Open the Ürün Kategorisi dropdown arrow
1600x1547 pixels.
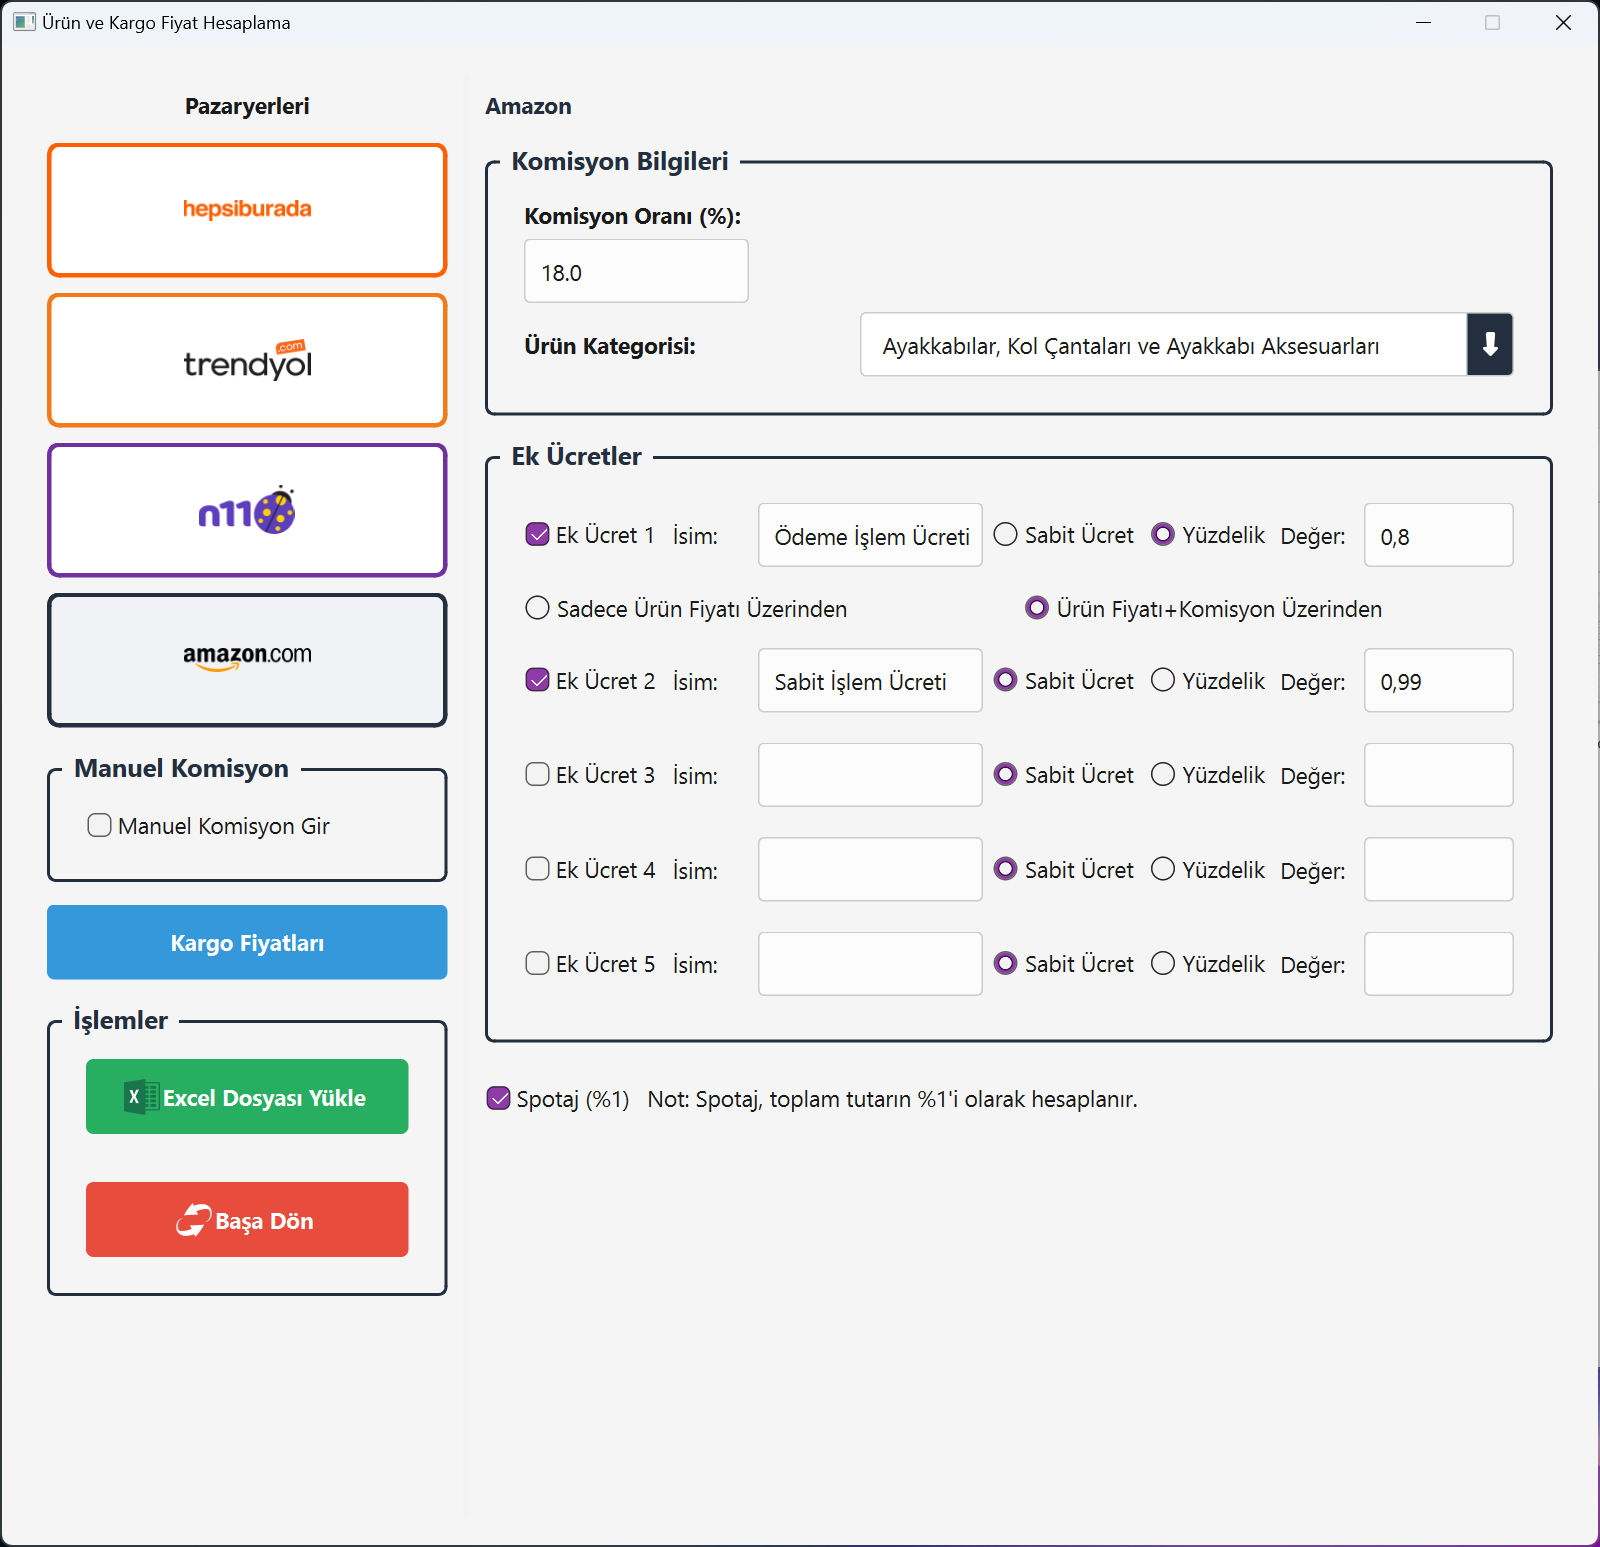(1490, 345)
